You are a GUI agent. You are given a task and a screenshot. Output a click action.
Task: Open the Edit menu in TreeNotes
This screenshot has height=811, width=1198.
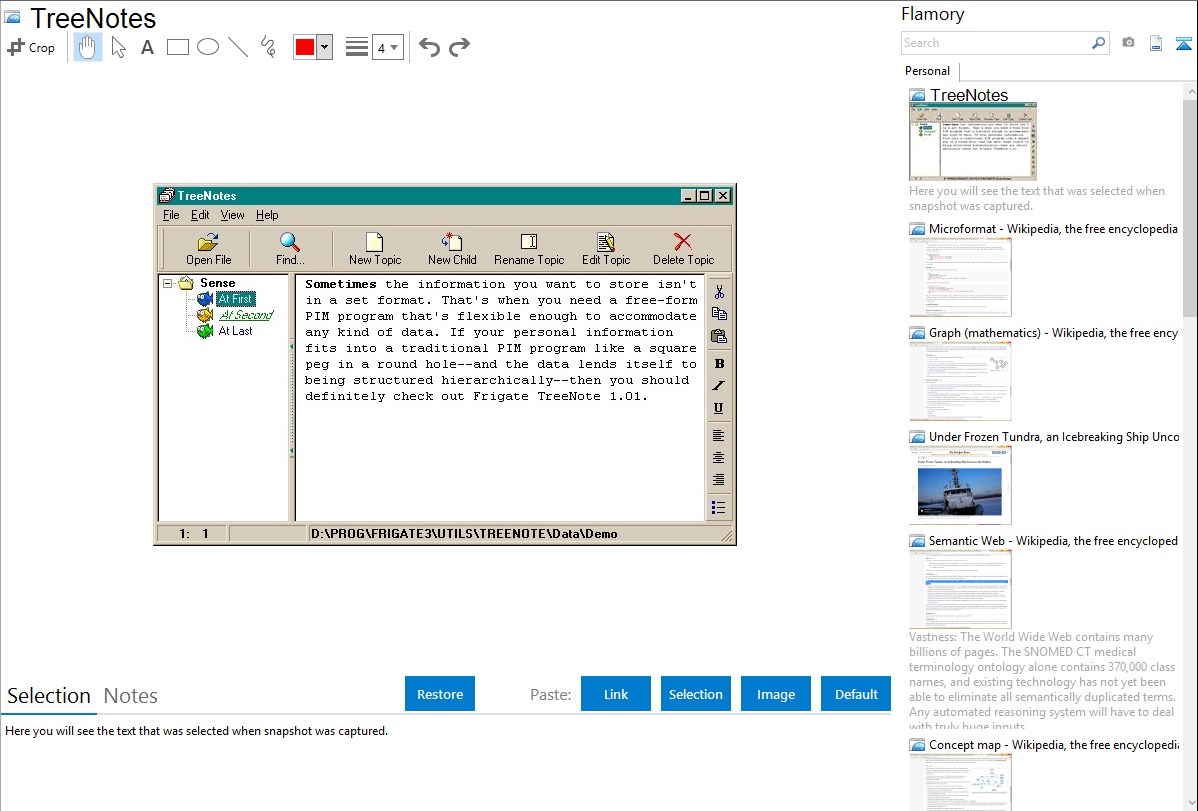tap(200, 215)
